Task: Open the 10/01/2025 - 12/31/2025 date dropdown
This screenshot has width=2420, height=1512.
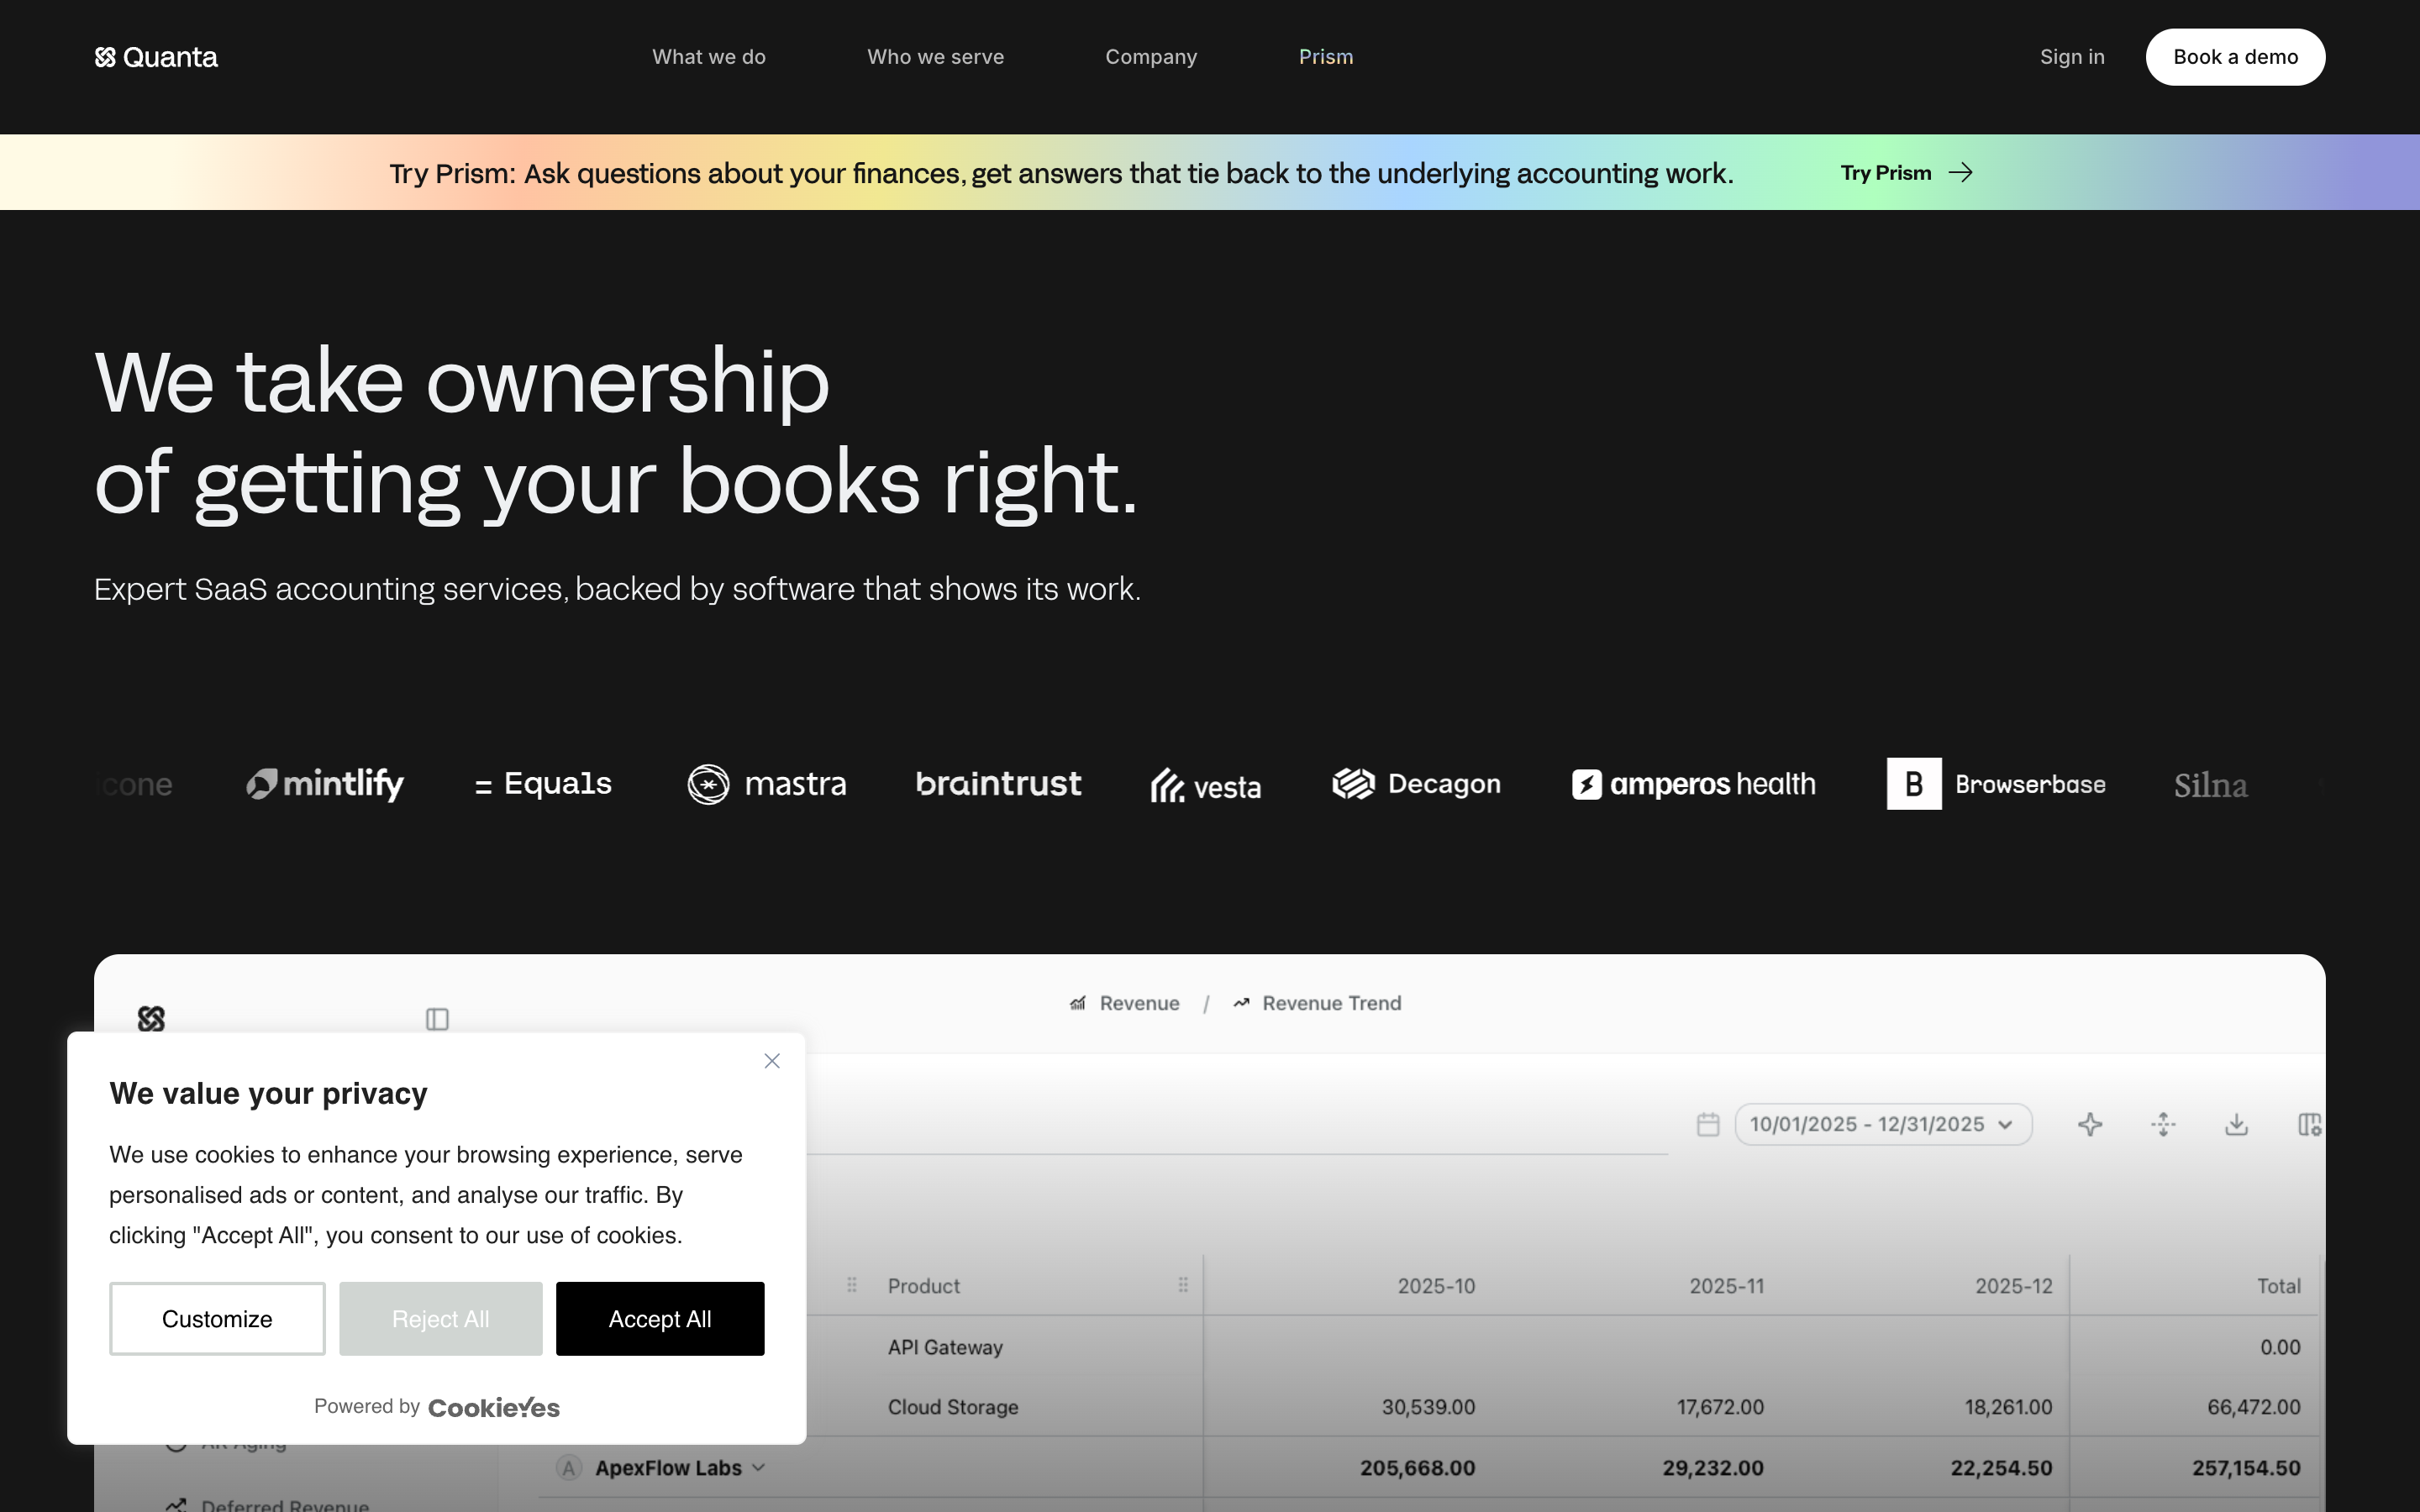Action: coord(1883,1125)
